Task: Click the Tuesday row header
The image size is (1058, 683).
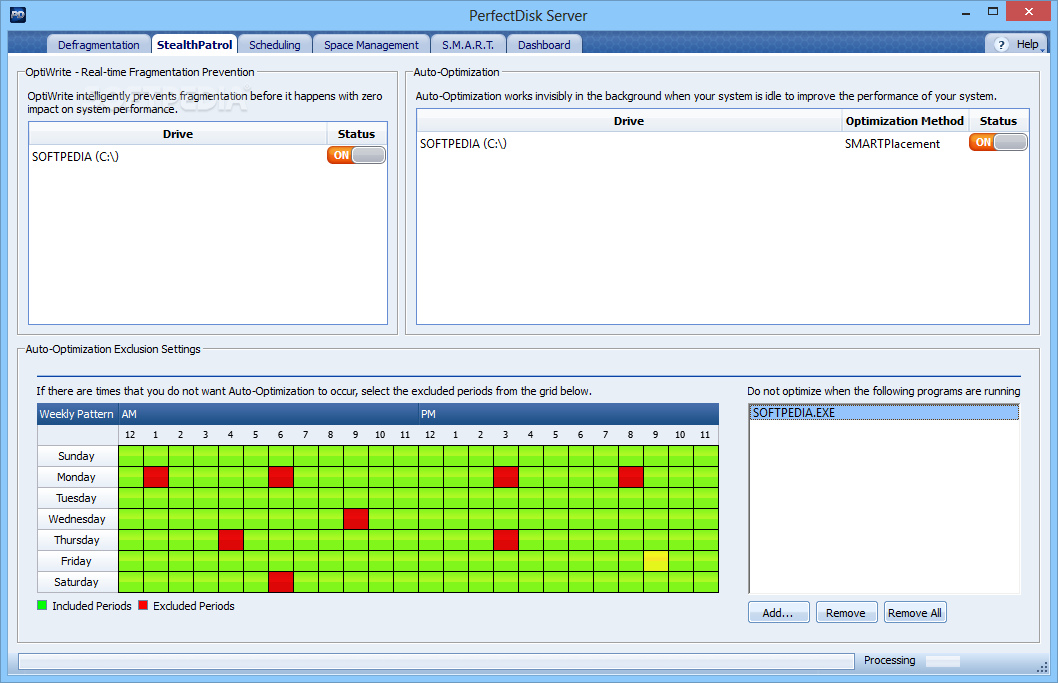Action: click(77, 498)
